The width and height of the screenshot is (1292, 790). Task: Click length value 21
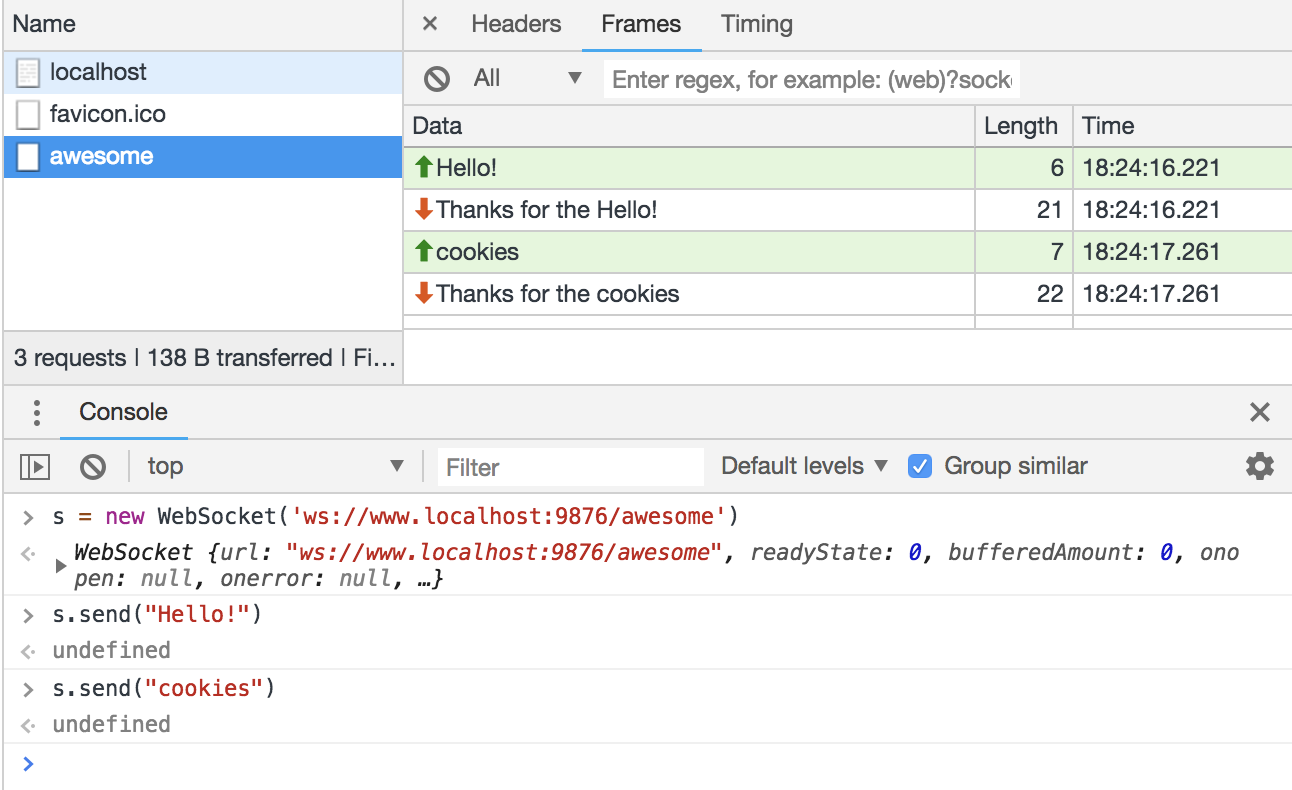point(1049,210)
